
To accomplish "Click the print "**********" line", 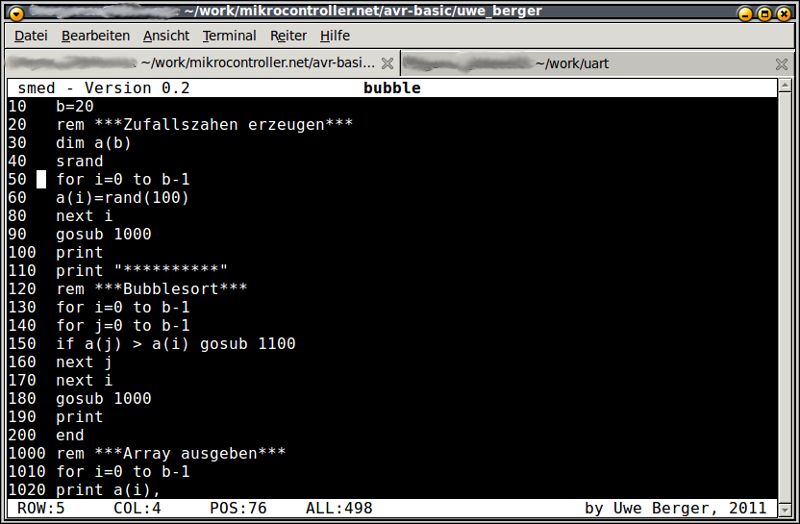I will pos(118,270).
